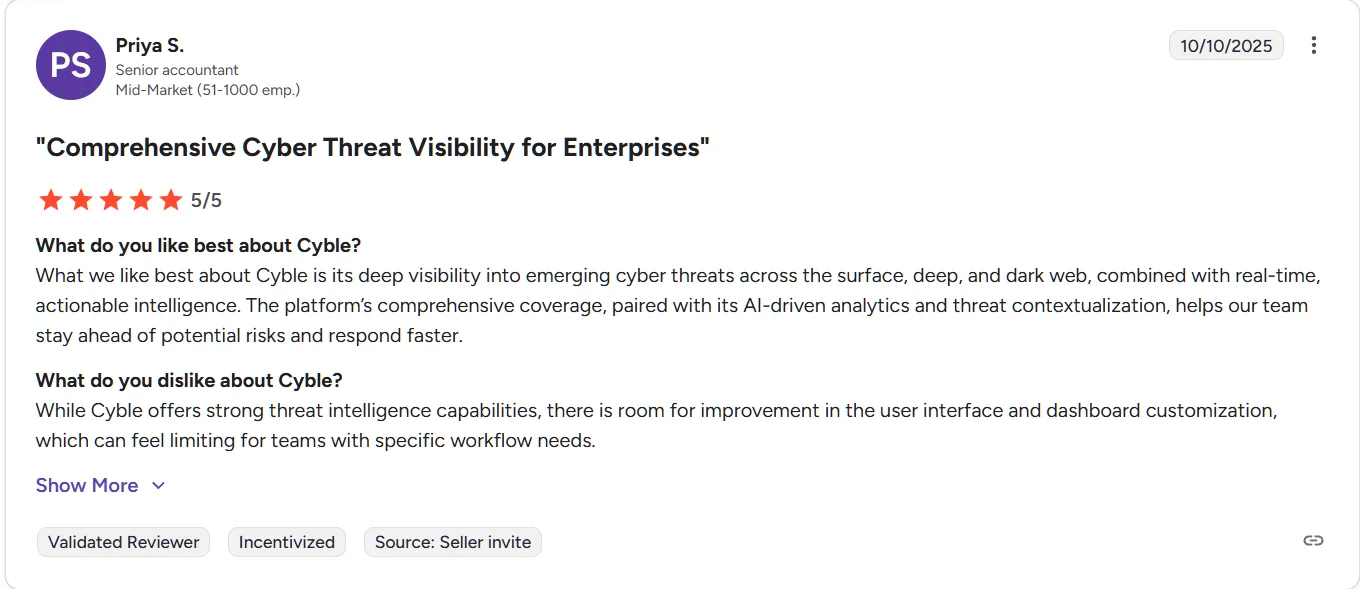
Task: Click the Incentivized badge
Action: tap(287, 542)
